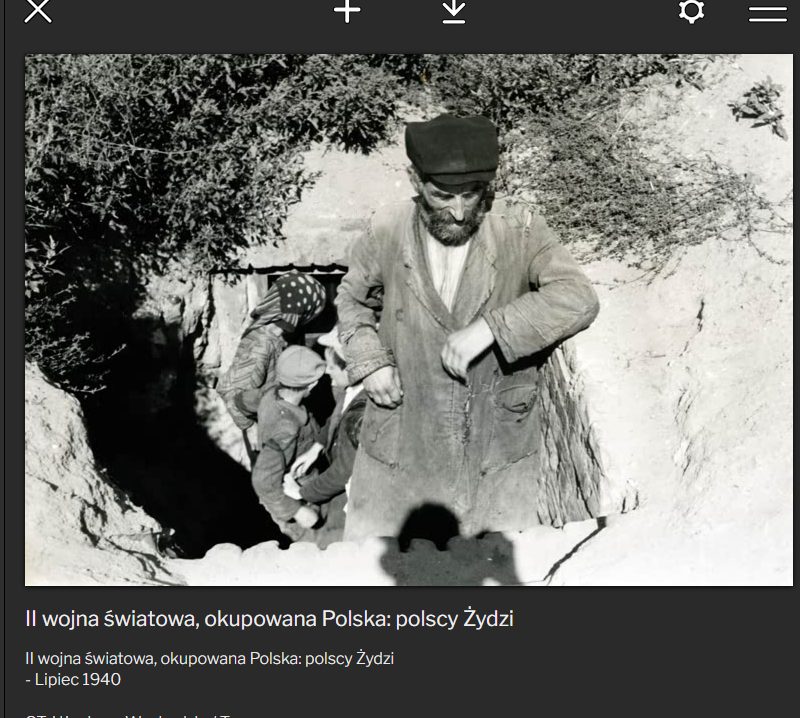
Task: Open settings via the gear icon
Action: coord(691,11)
